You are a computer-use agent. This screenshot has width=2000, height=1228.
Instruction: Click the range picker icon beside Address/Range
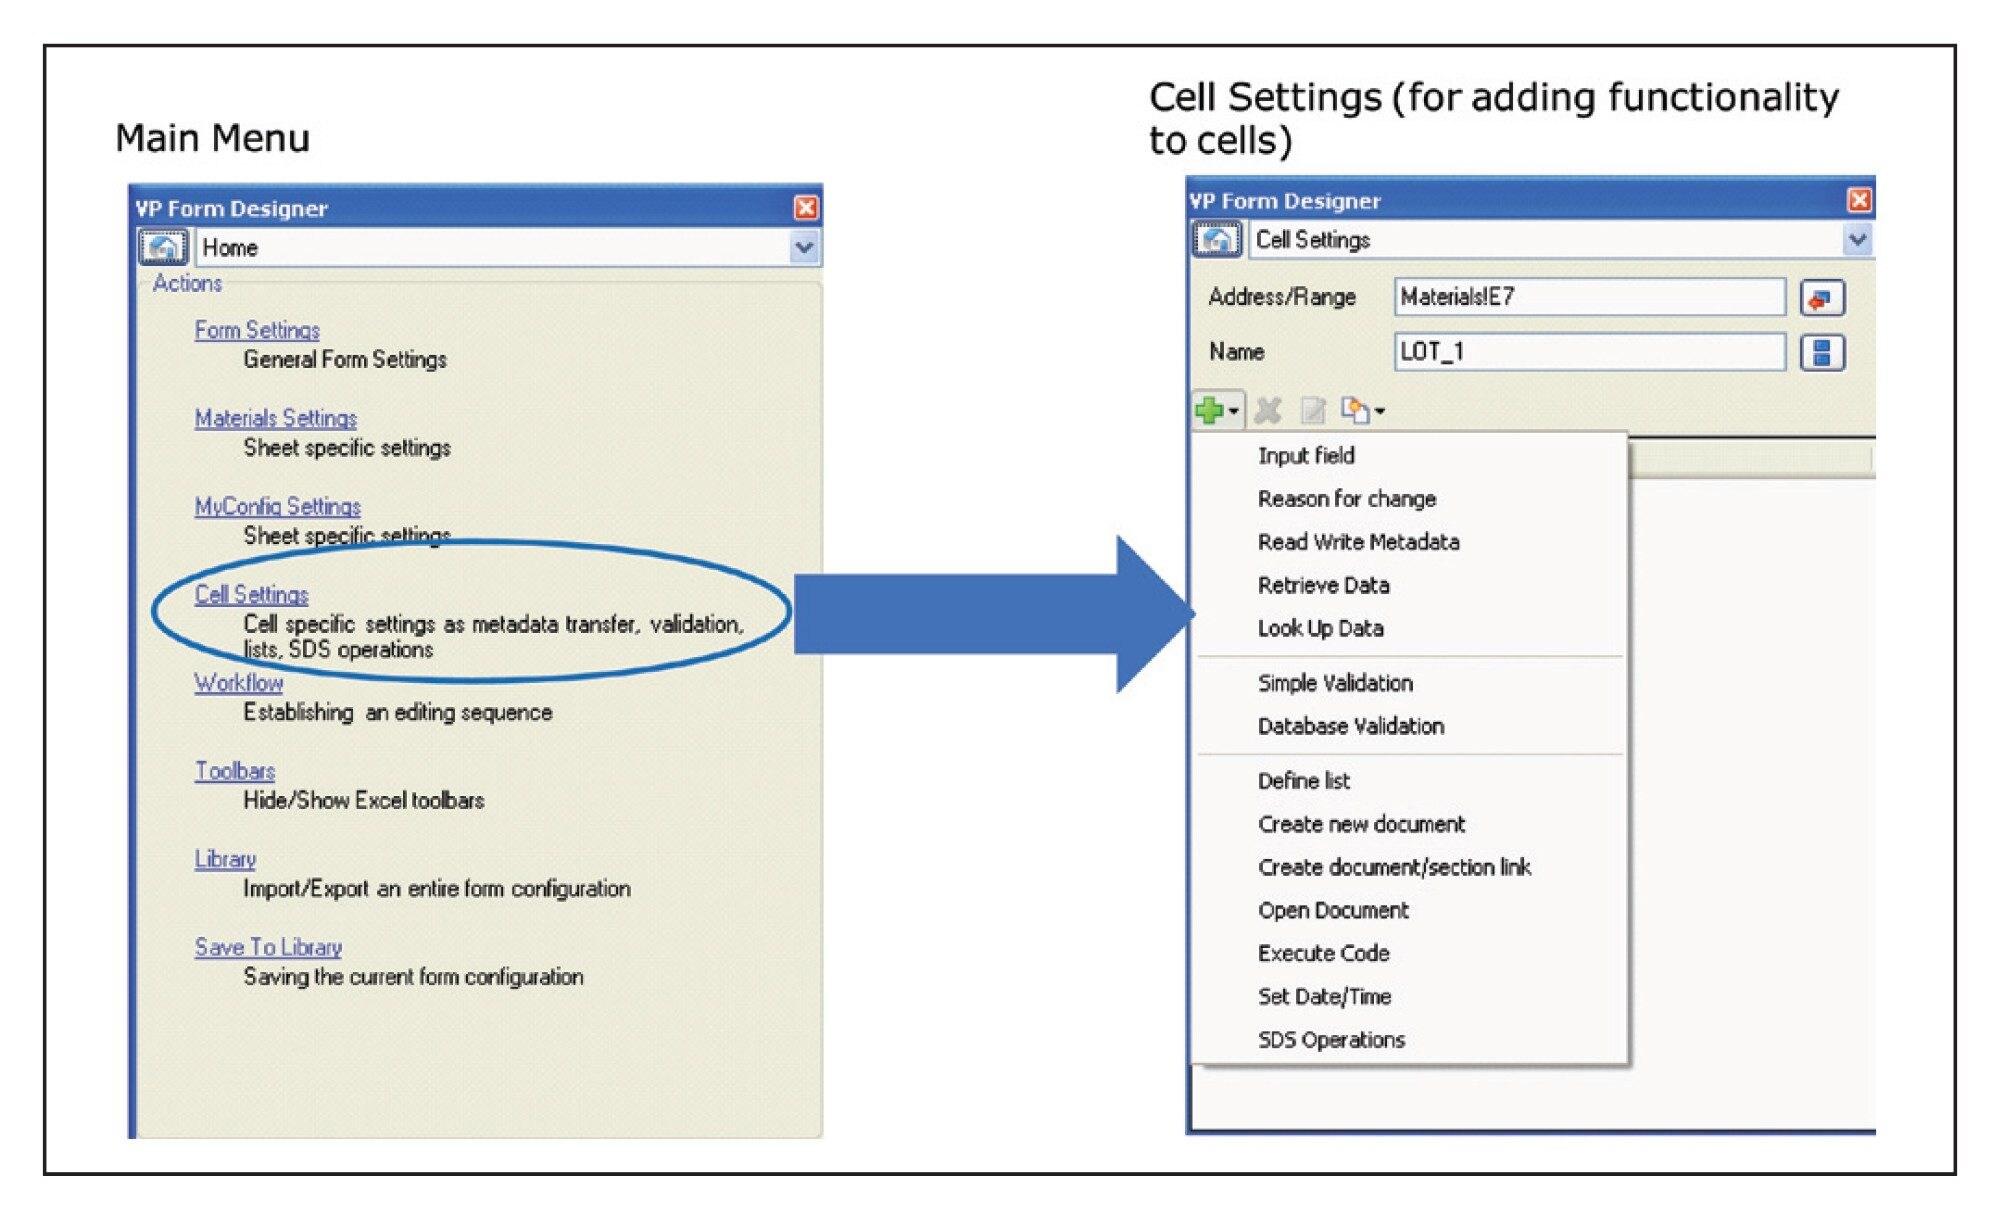click(x=1822, y=298)
